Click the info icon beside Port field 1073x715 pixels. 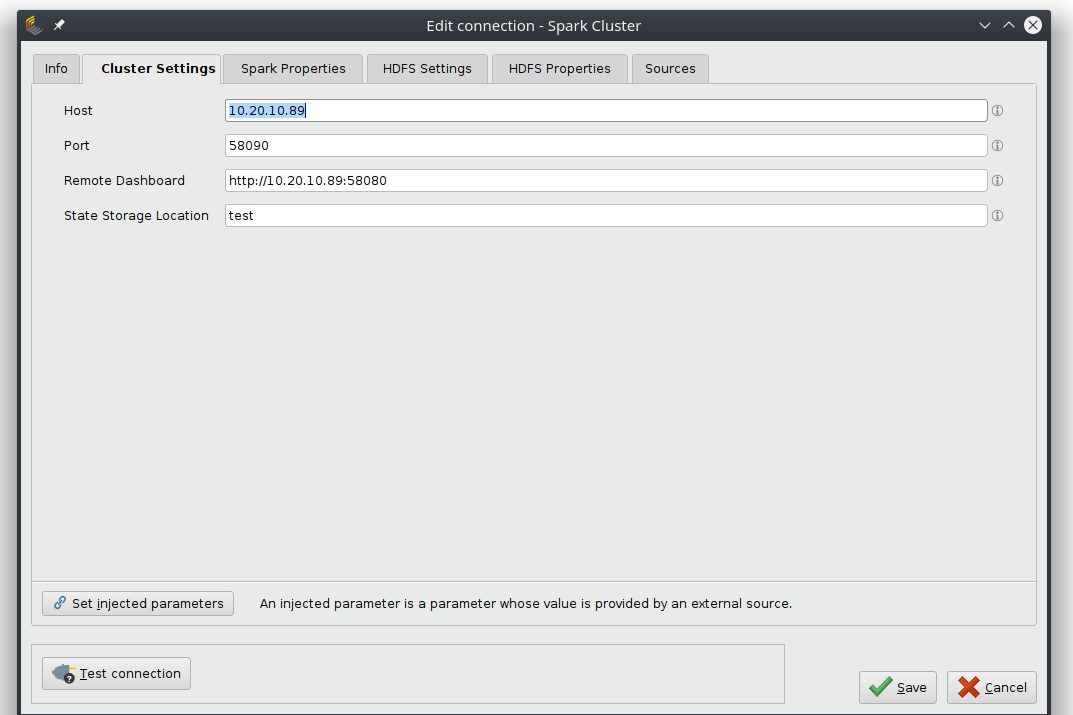tap(997, 146)
